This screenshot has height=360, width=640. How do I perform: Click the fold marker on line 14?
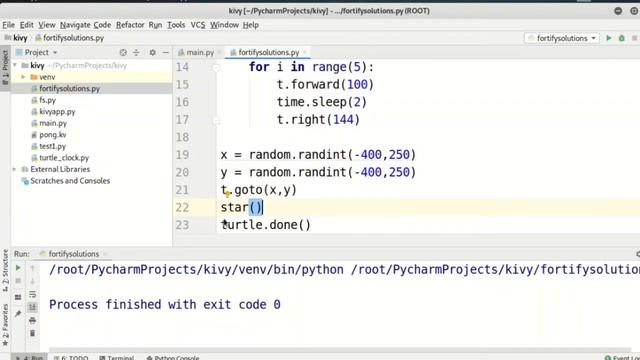click(x=216, y=67)
